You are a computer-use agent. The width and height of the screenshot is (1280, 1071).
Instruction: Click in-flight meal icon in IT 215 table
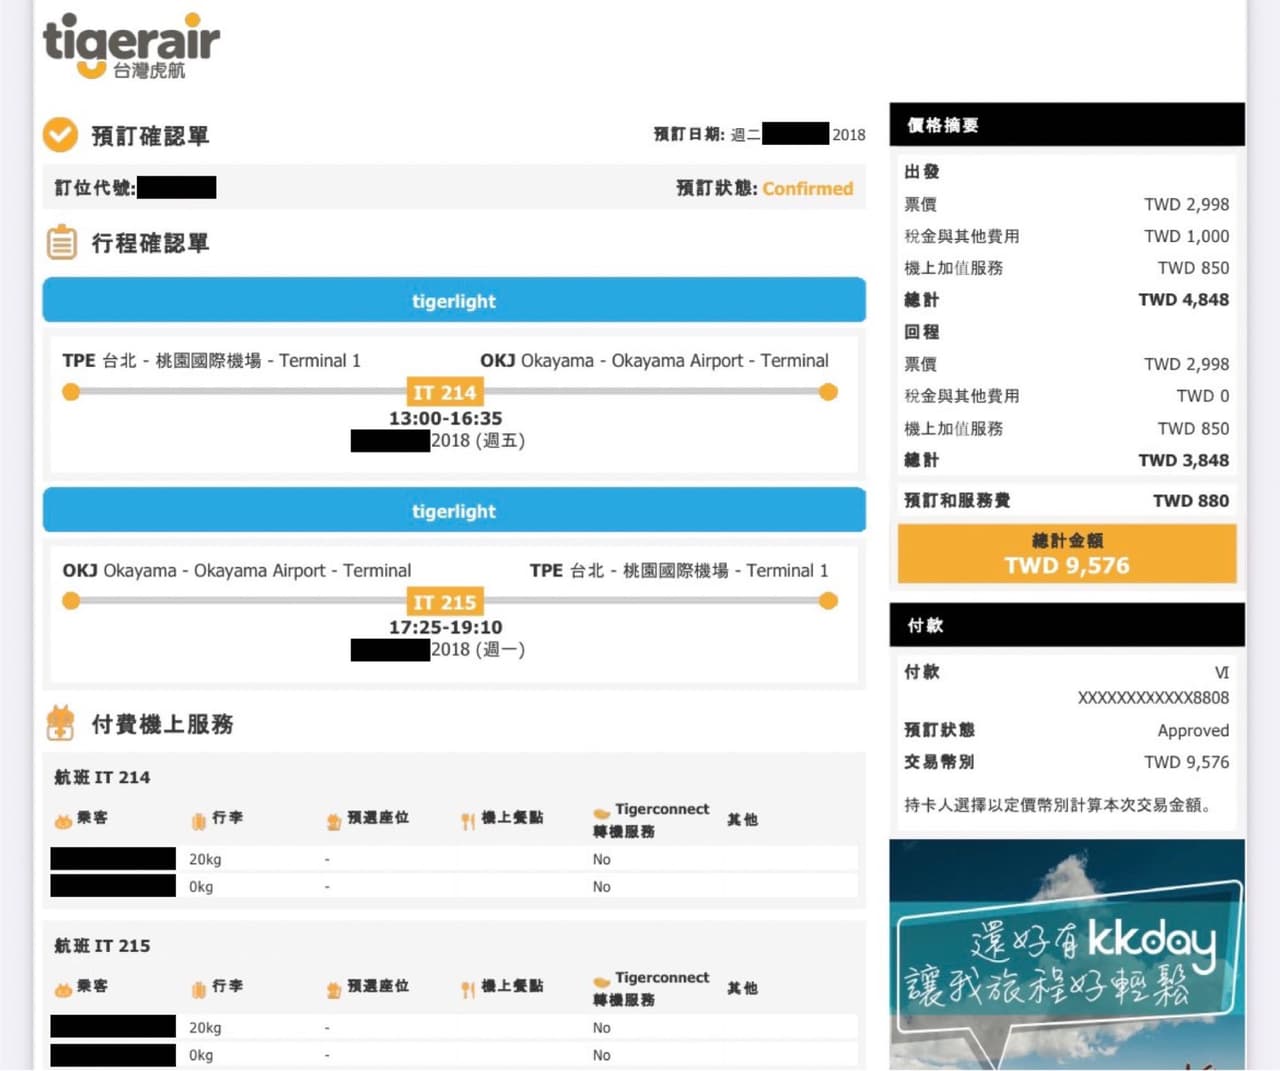468,990
